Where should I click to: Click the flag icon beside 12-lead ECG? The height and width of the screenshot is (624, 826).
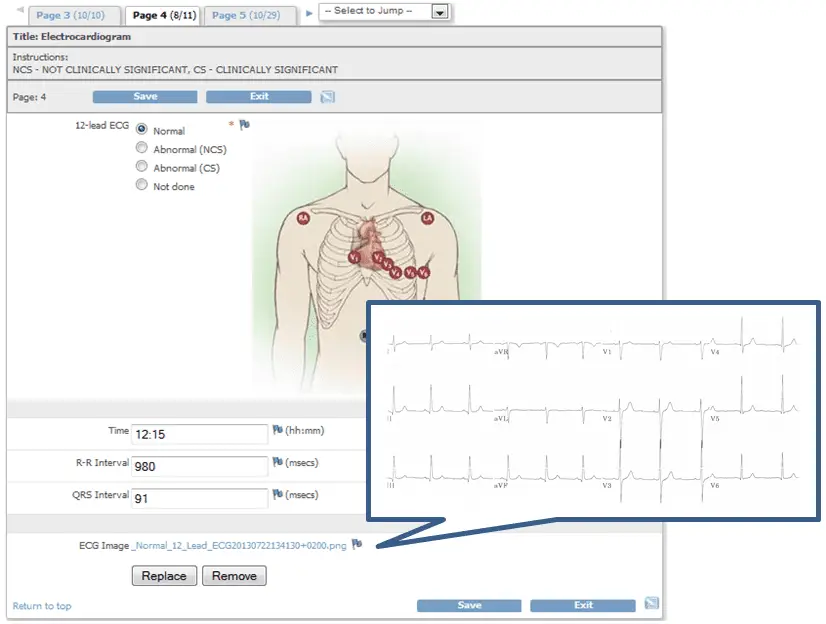(x=244, y=125)
